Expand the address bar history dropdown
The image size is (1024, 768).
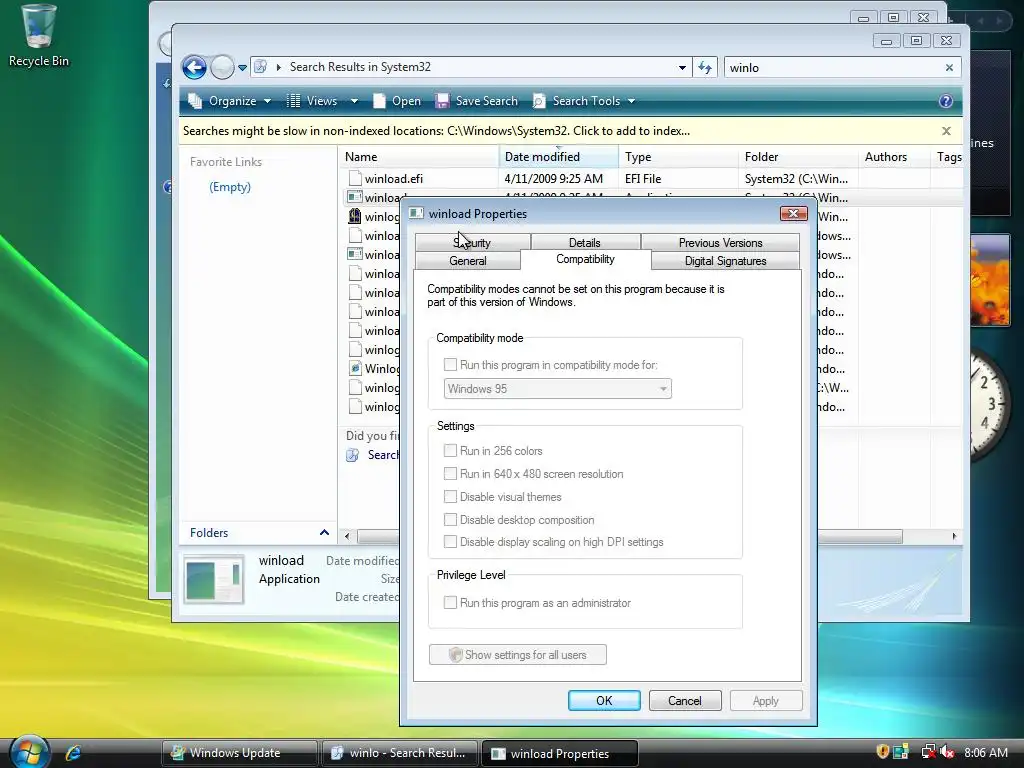(682, 68)
